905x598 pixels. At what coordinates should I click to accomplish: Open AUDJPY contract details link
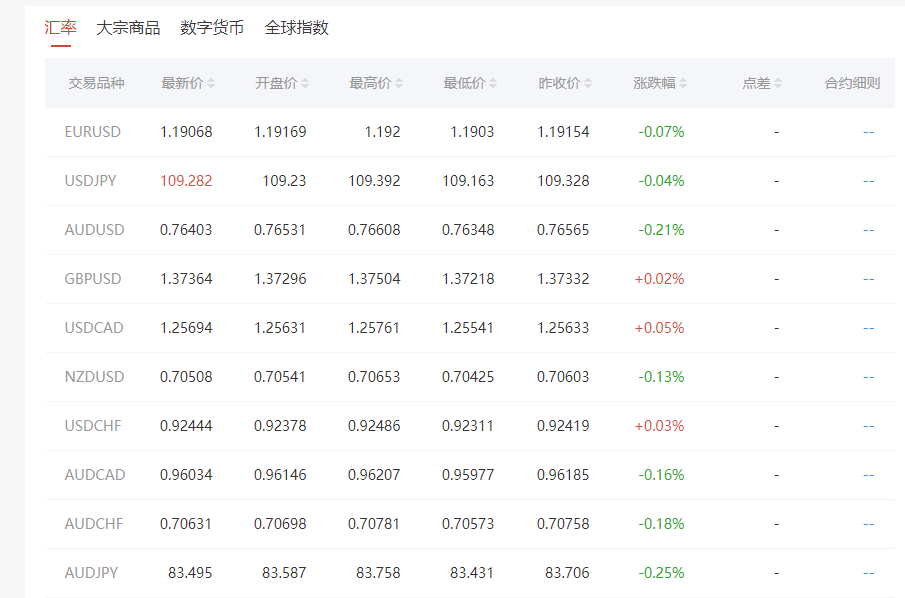(x=868, y=573)
